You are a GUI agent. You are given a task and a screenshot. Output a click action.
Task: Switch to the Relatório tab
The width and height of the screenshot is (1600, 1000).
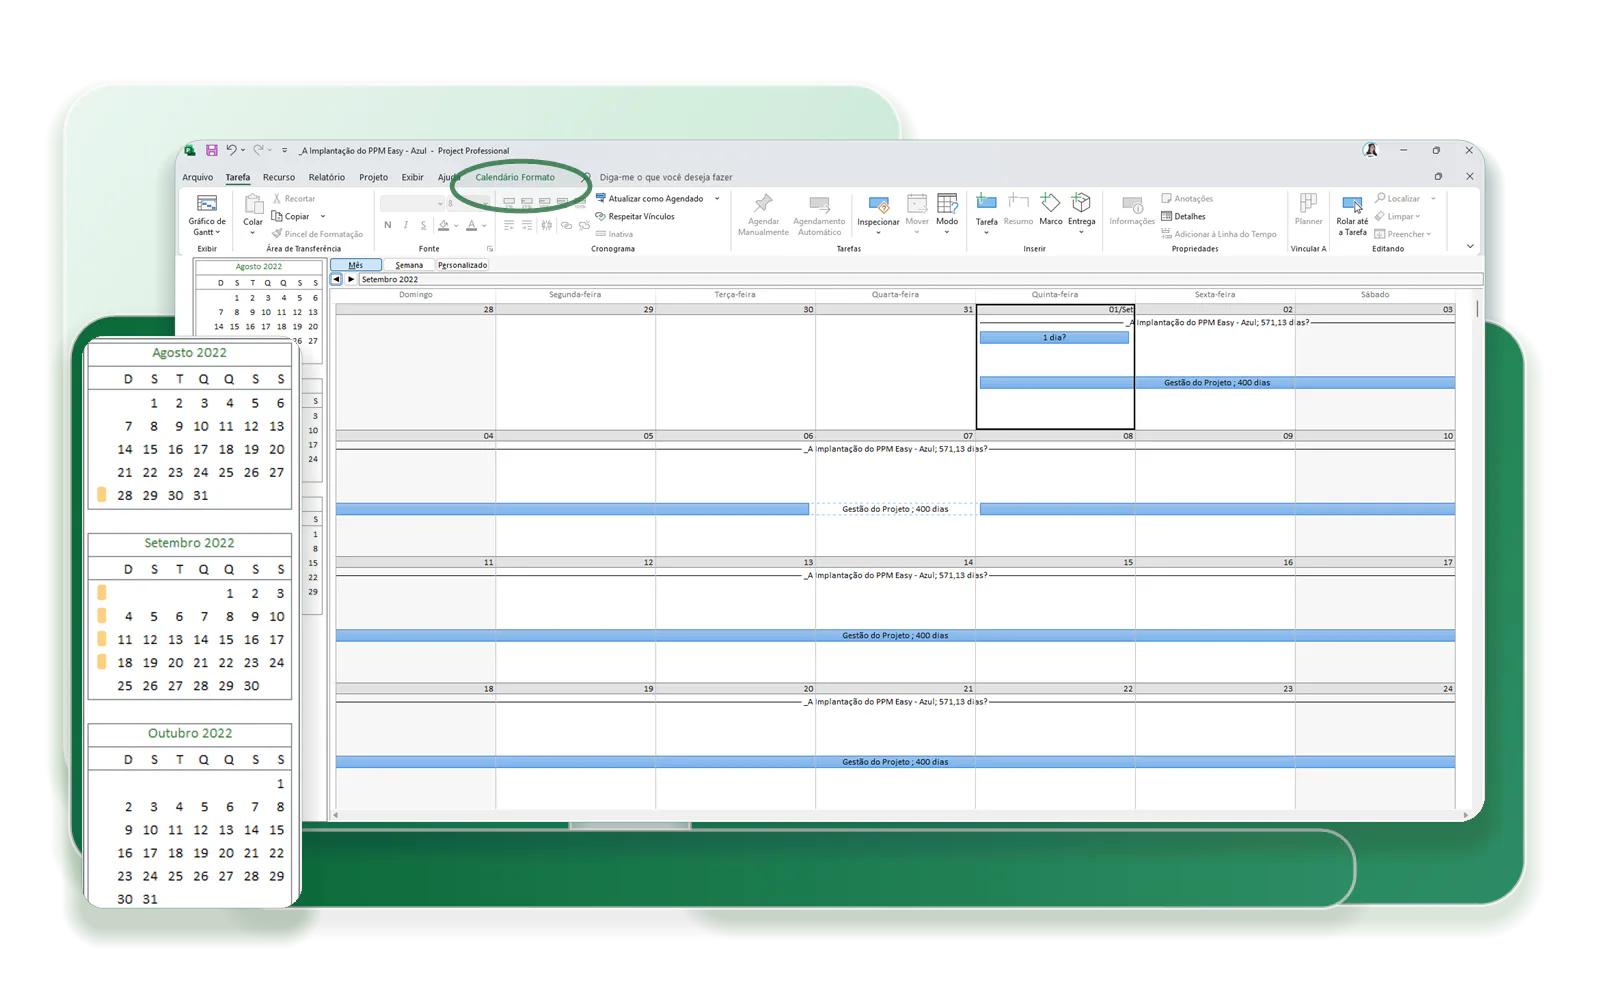click(x=326, y=177)
